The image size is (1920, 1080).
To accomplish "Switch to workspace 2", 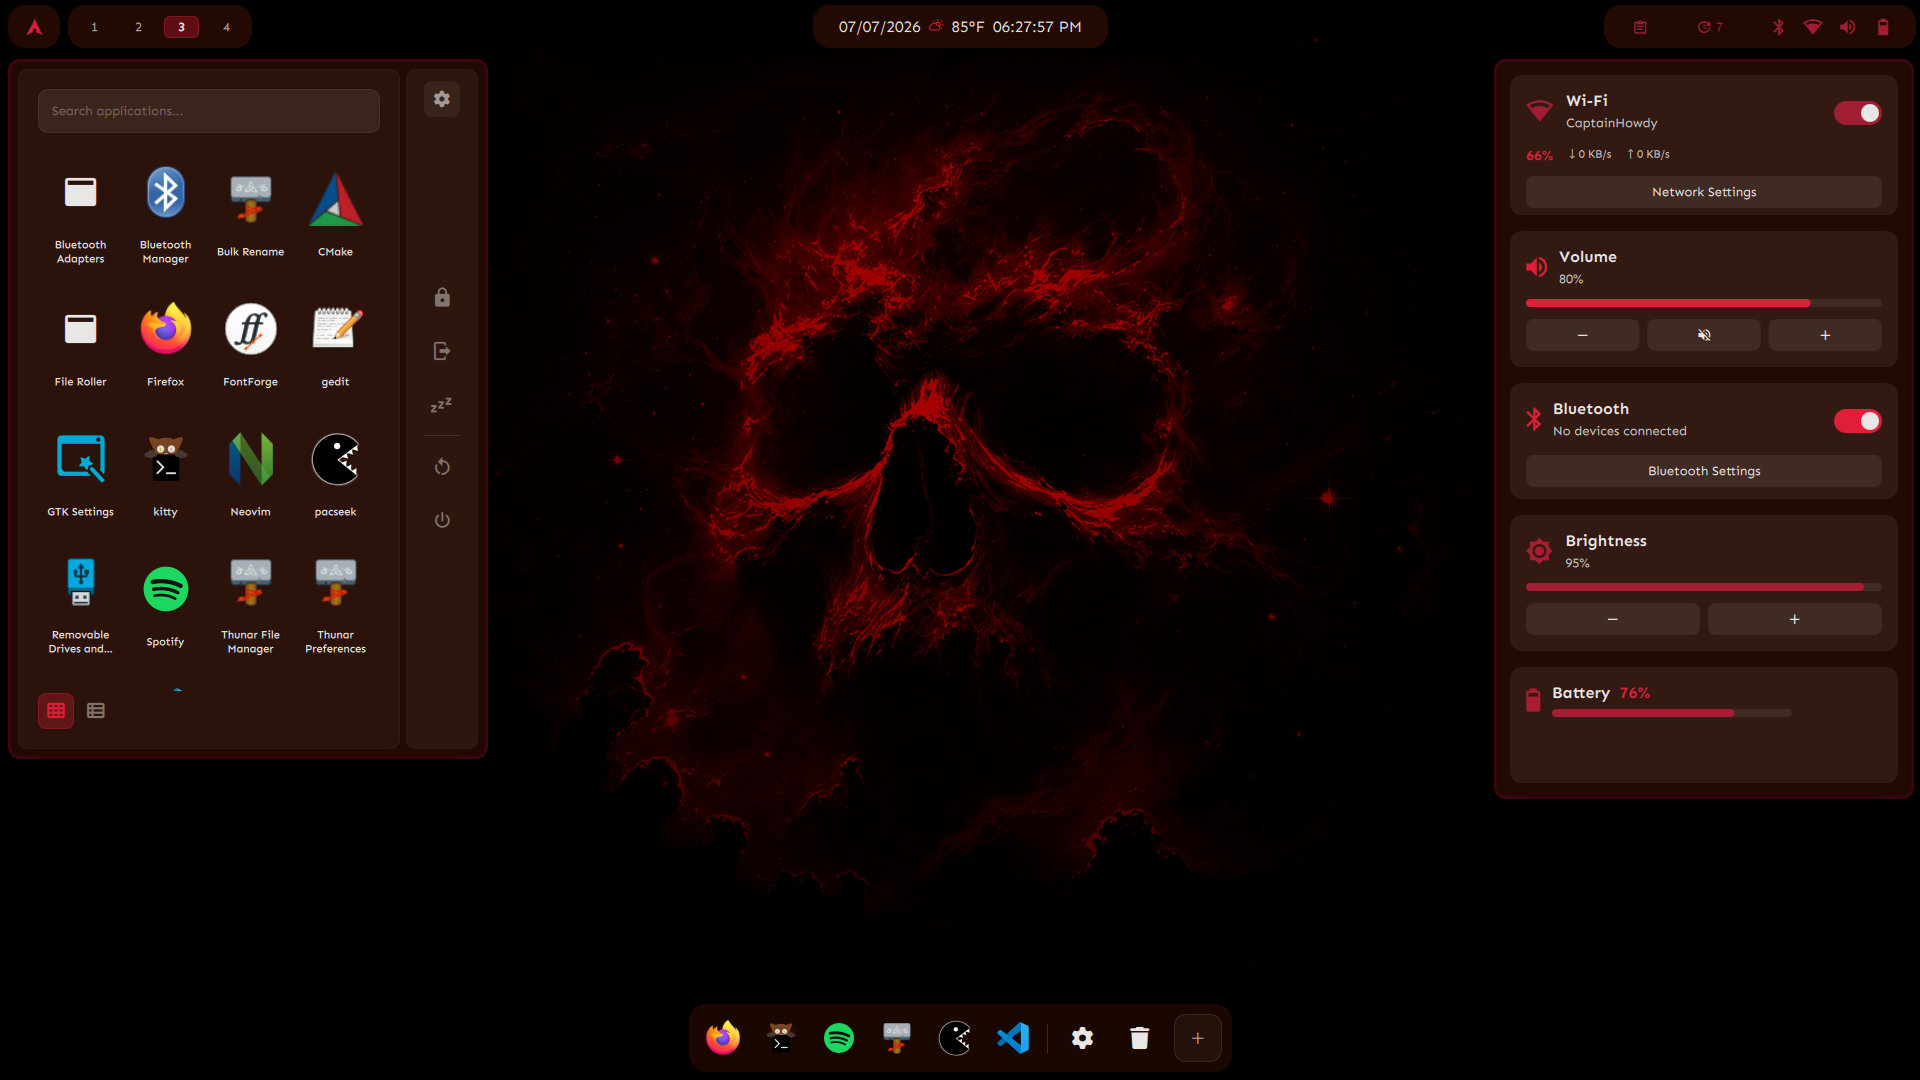I will tap(138, 27).
